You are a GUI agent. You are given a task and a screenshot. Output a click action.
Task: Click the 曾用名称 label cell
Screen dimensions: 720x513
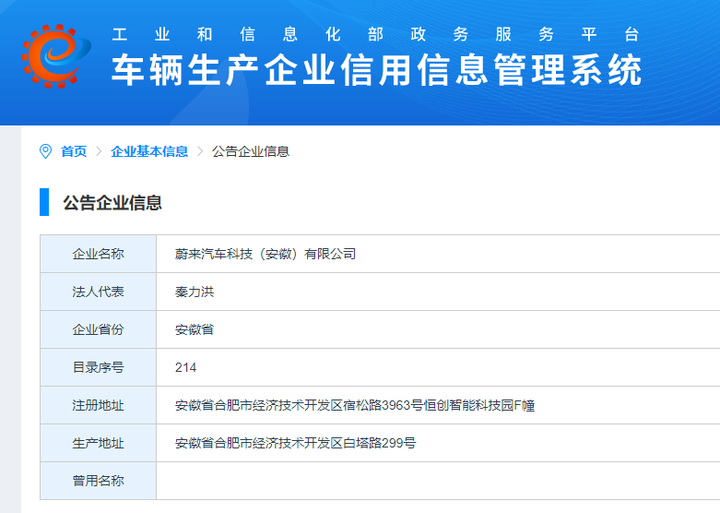(98, 481)
